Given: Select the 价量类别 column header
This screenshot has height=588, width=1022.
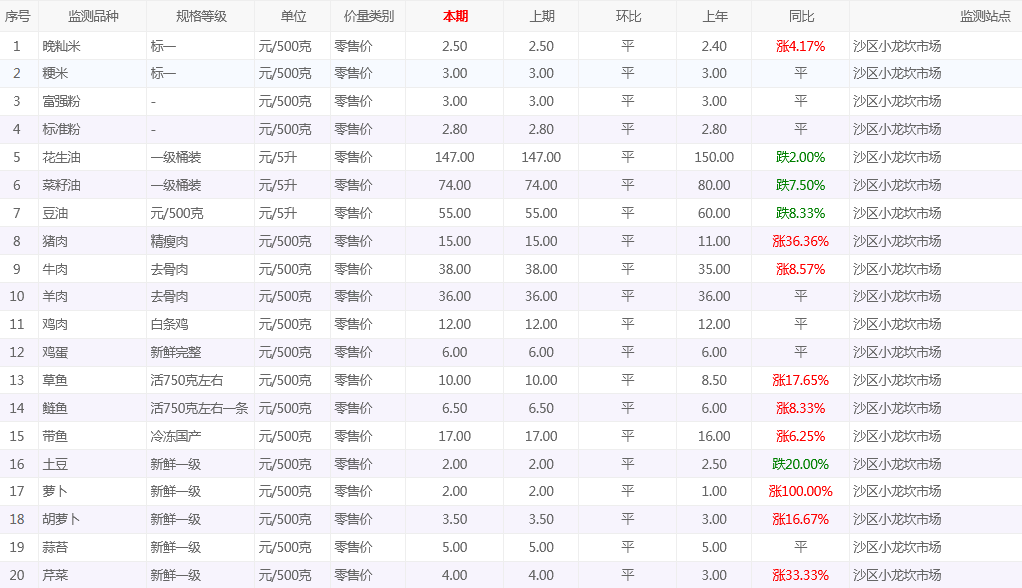Looking at the screenshot, I should (369, 16).
